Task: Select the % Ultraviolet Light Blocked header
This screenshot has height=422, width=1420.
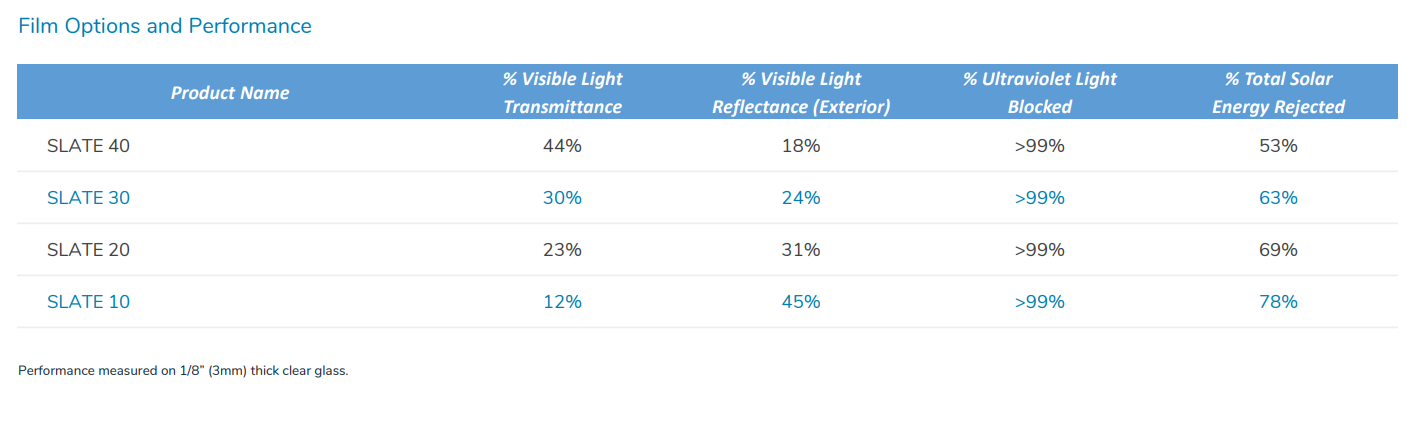Action: (1040, 93)
